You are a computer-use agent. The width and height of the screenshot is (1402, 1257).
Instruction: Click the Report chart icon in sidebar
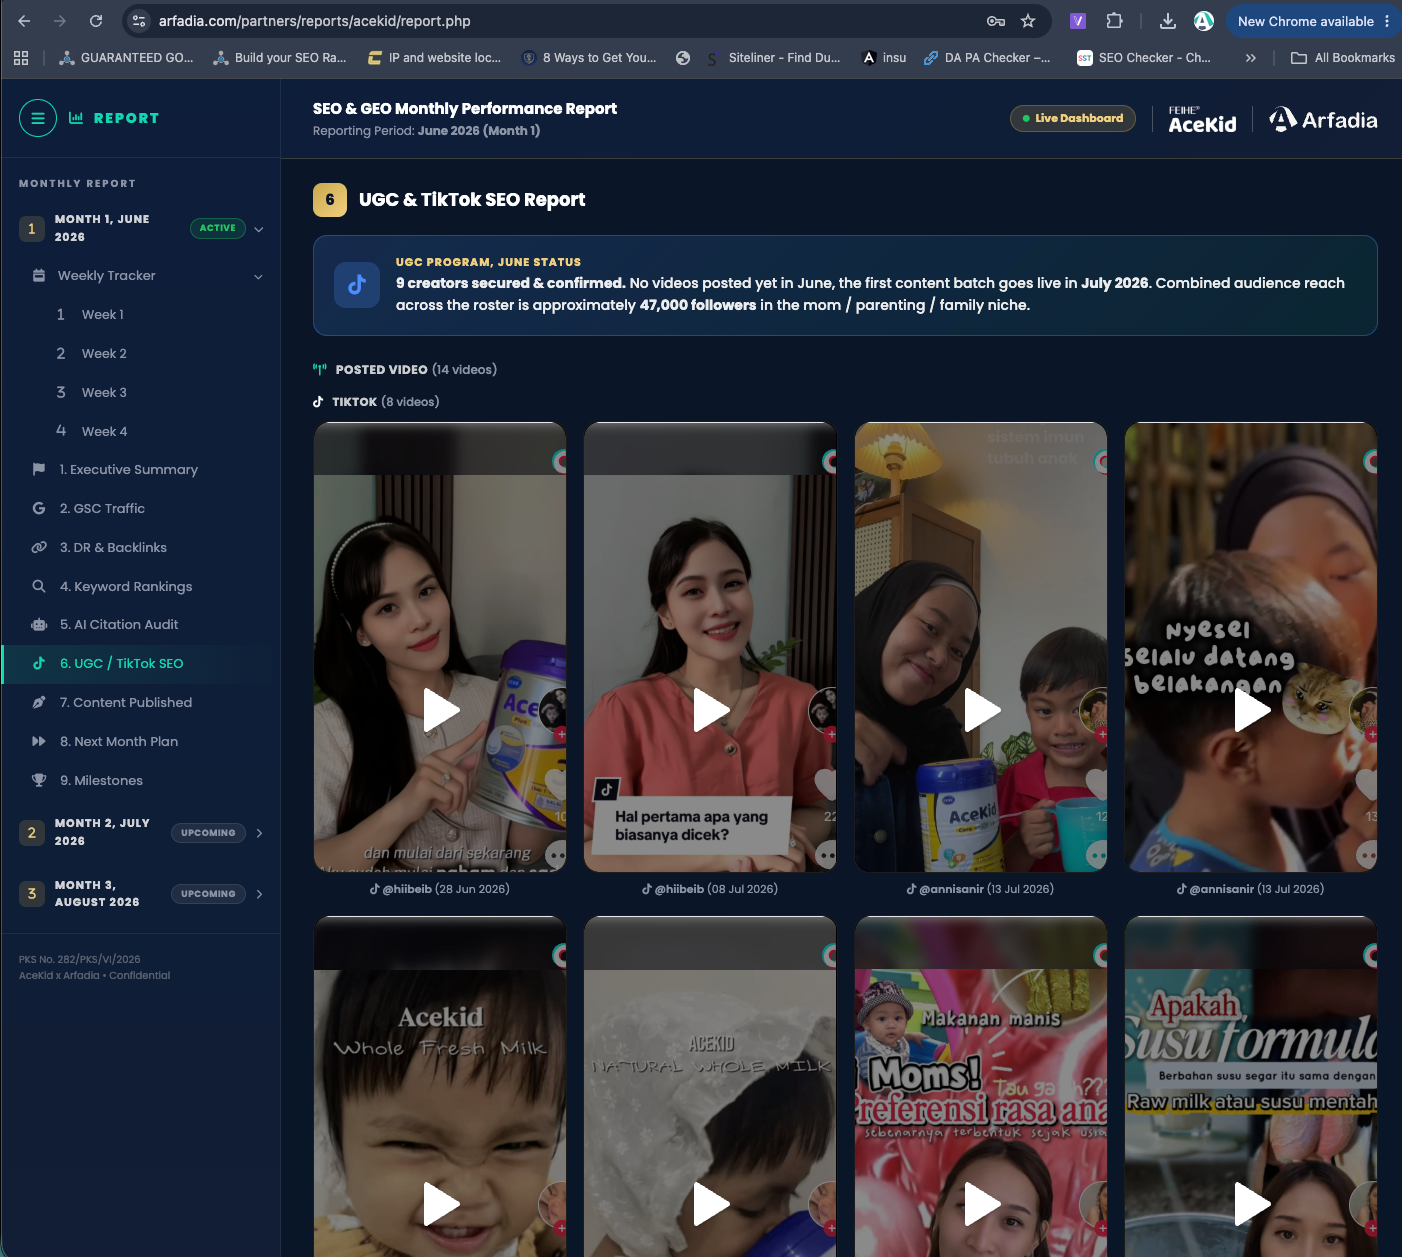pyautogui.click(x=76, y=118)
